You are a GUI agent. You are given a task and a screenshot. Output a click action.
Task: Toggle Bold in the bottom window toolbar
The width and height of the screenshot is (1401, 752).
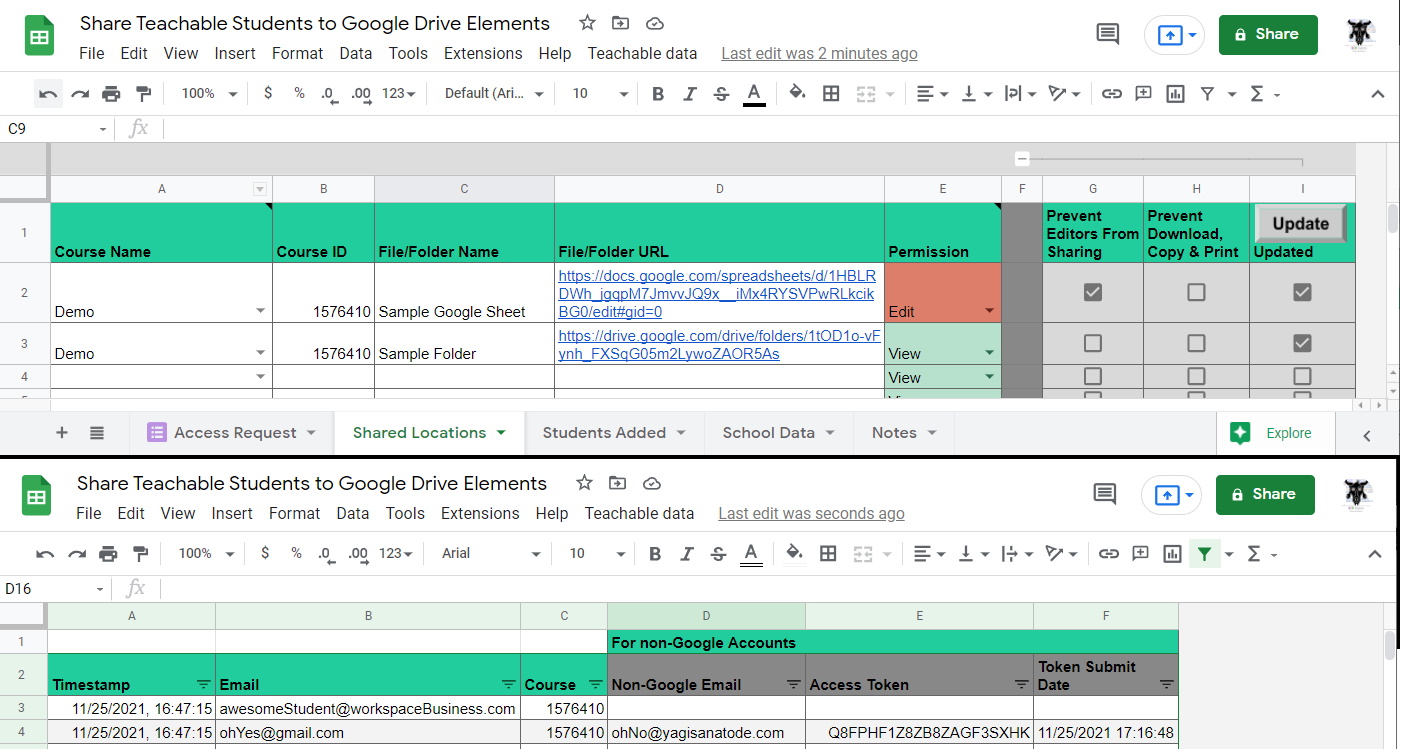(x=655, y=553)
